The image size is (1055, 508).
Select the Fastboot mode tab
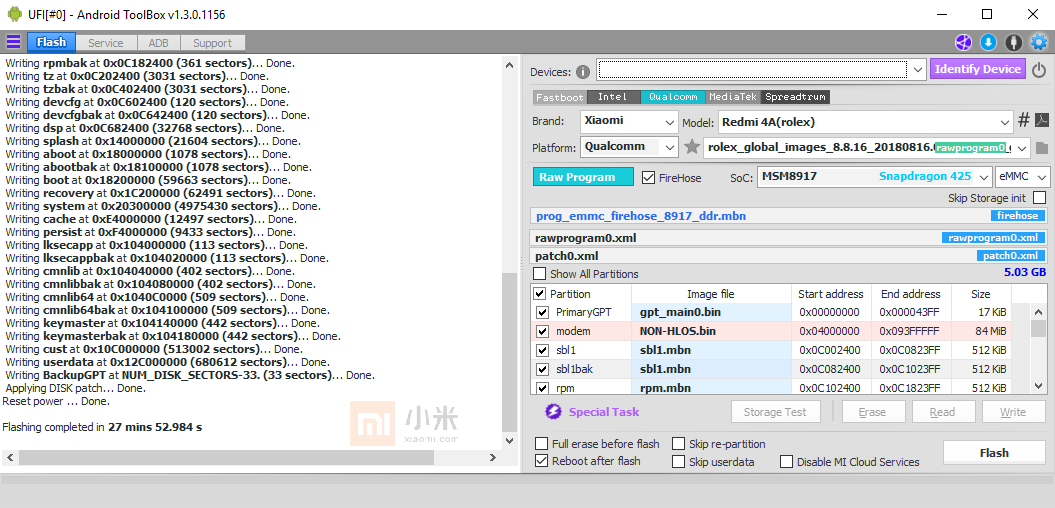(x=560, y=97)
